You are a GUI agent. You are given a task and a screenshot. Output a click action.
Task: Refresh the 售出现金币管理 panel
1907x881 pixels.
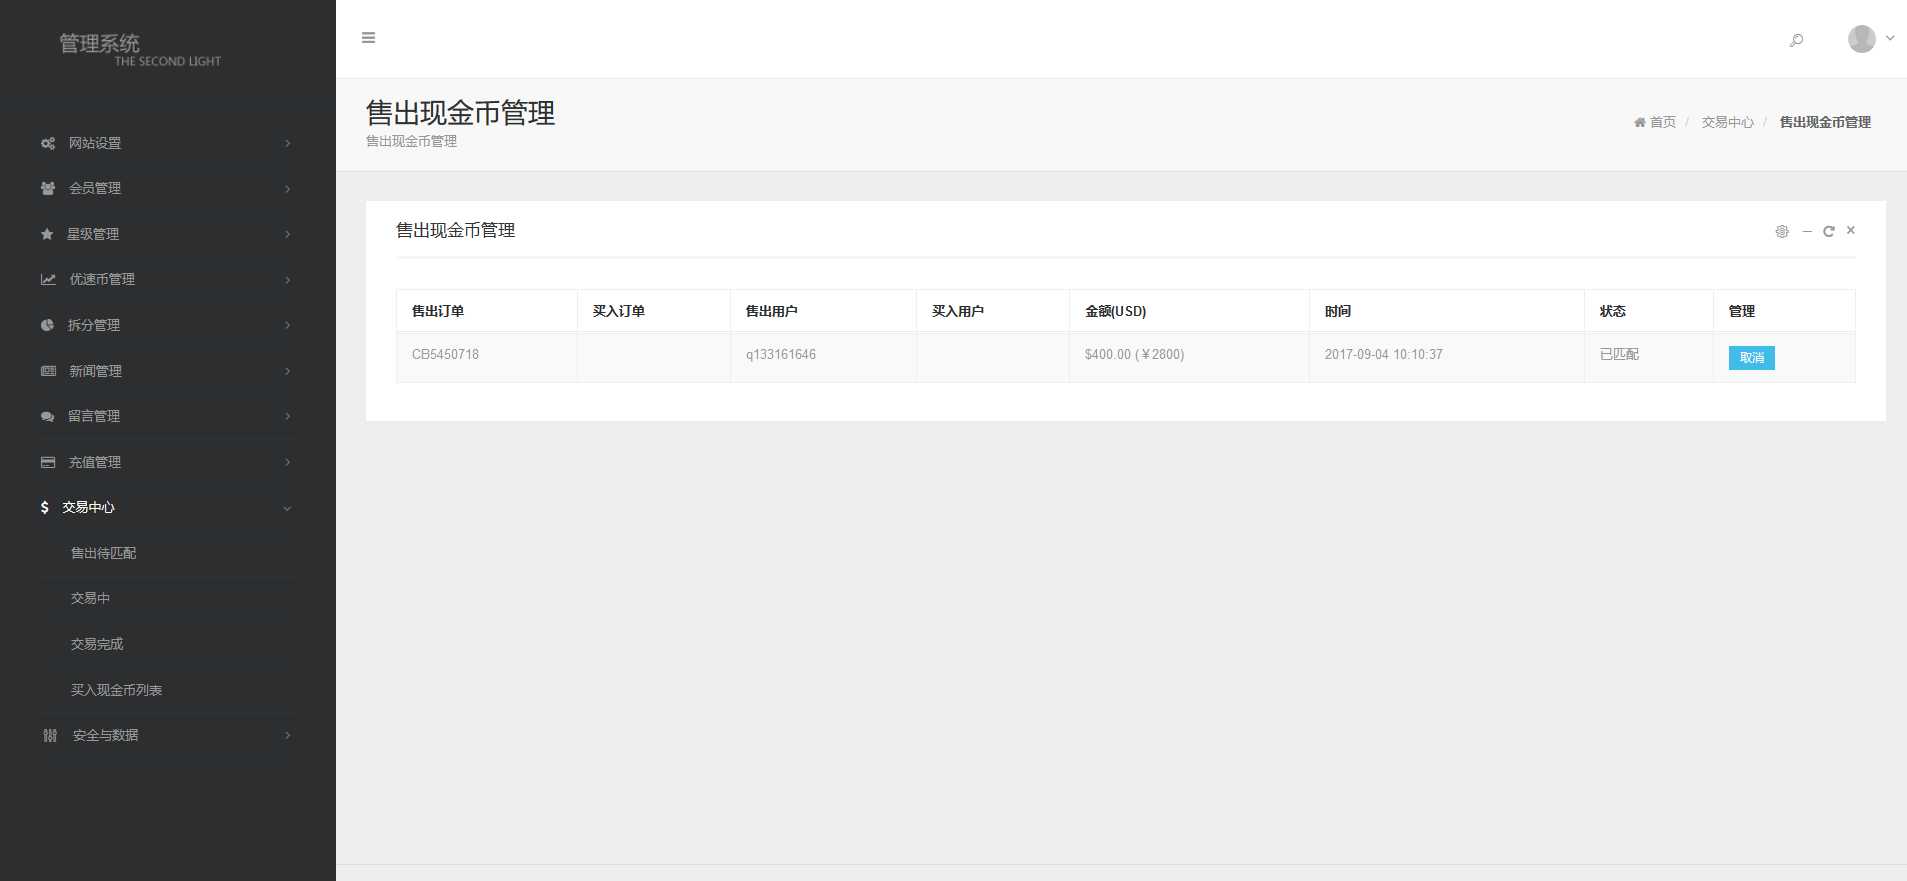pyautogui.click(x=1828, y=231)
